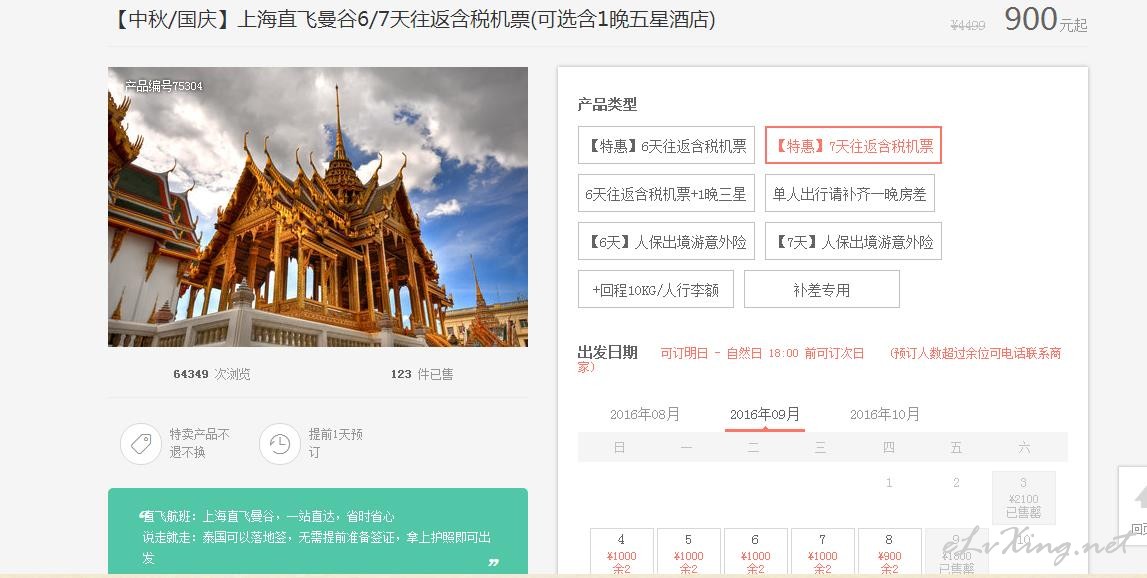Click the 123 件已售 sold count
The width and height of the screenshot is (1147, 578).
click(x=421, y=374)
